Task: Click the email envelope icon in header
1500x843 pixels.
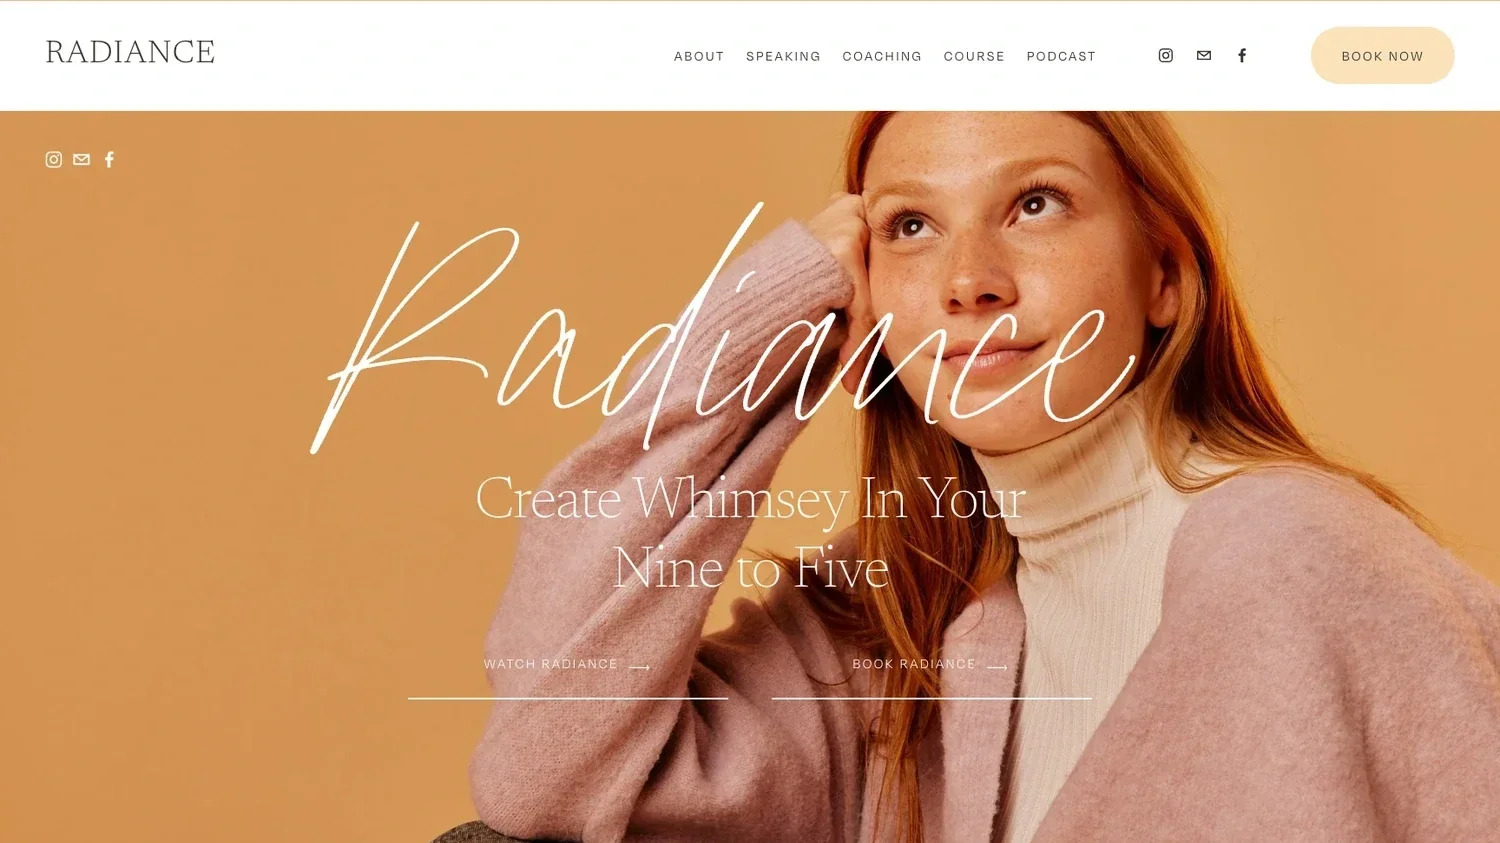Action: 1204,56
